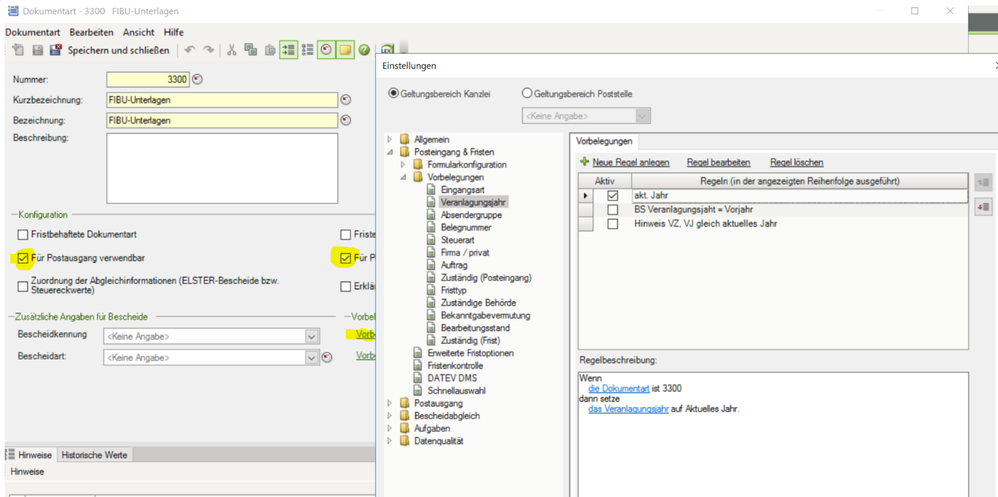Switch to the Historische Werte tab
This screenshot has height=497, width=998.
95,455
